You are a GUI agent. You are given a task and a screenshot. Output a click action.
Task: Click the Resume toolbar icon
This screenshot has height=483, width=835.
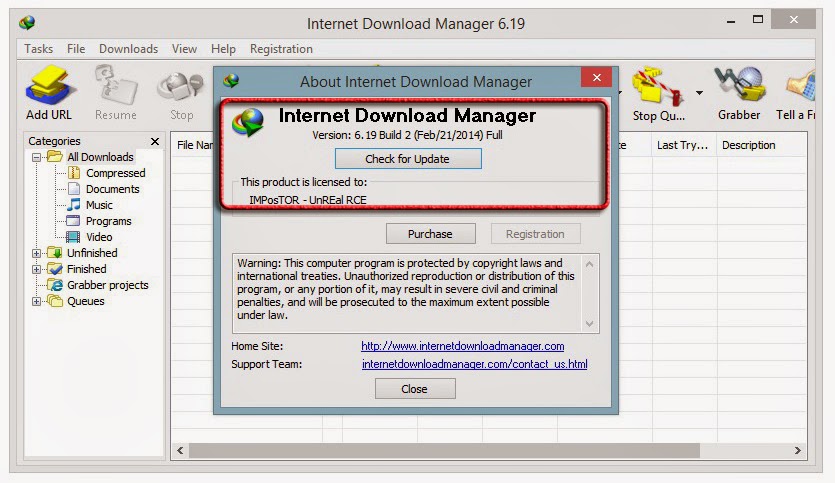click(116, 84)
